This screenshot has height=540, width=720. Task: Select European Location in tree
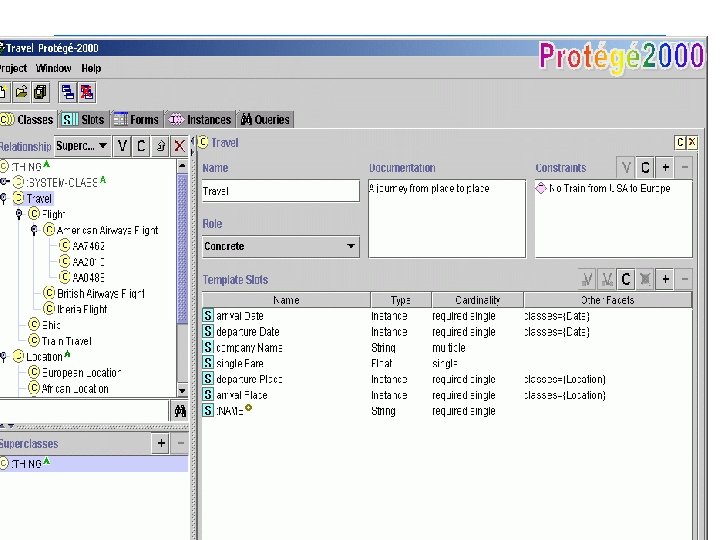(x=75, y=372)
